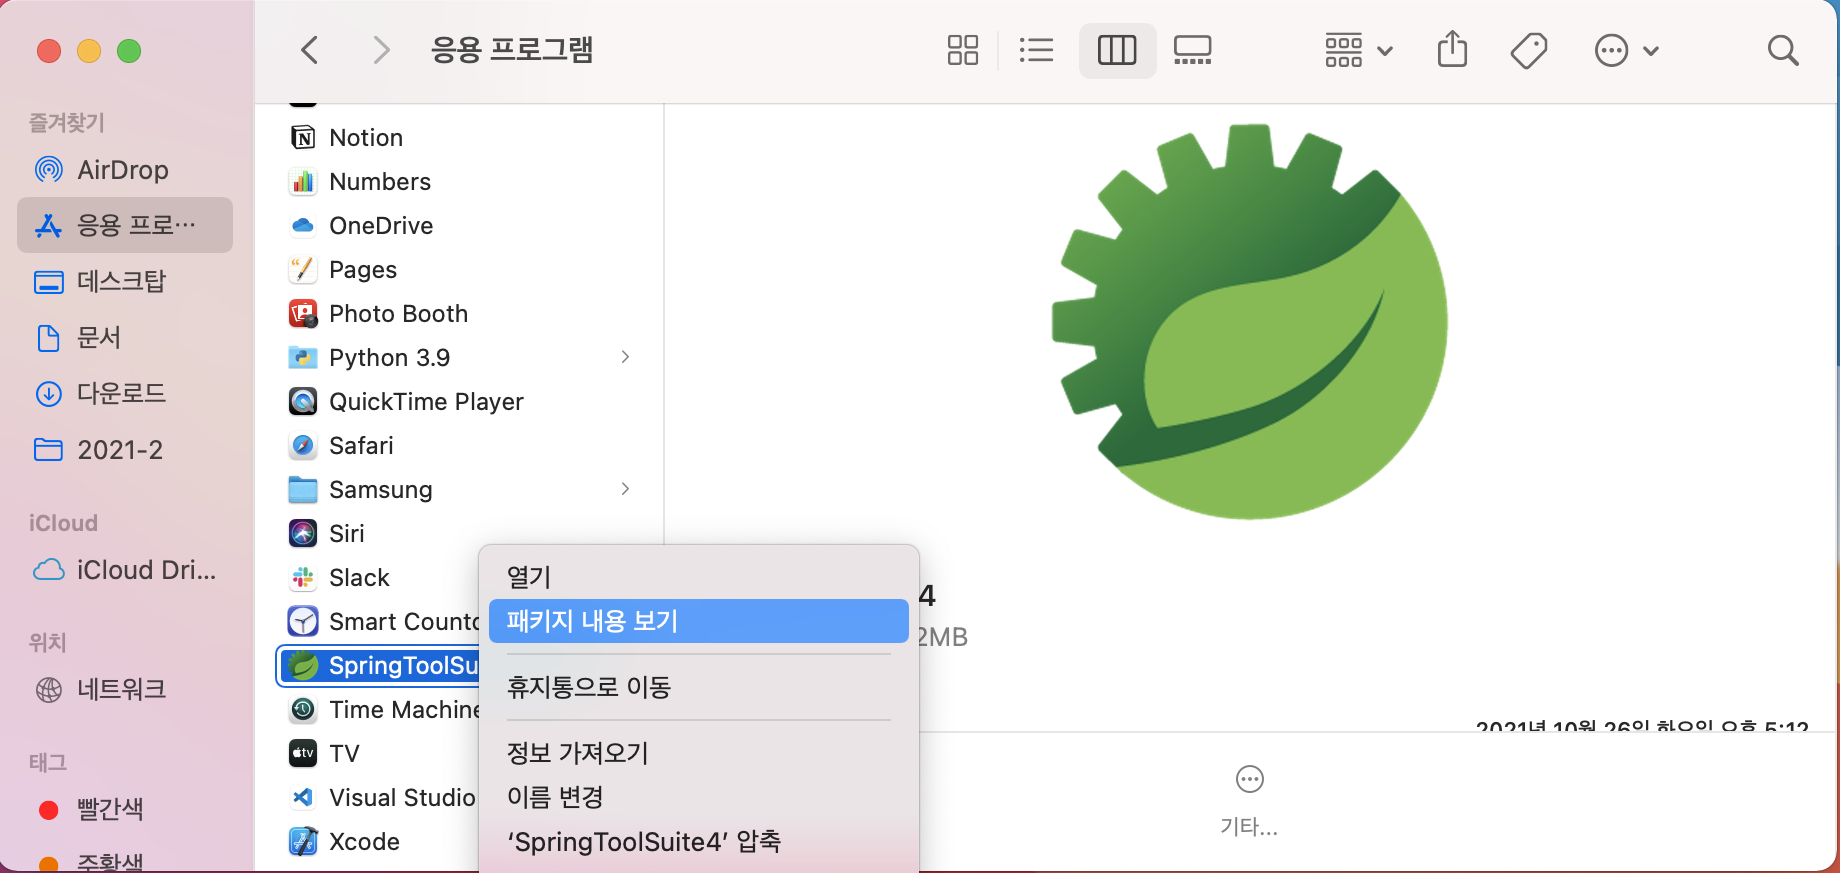The height and width of the screenshot is (873, 1840).
Task: Go forward with the forward arrow
Action: click(x=381, y=50)
